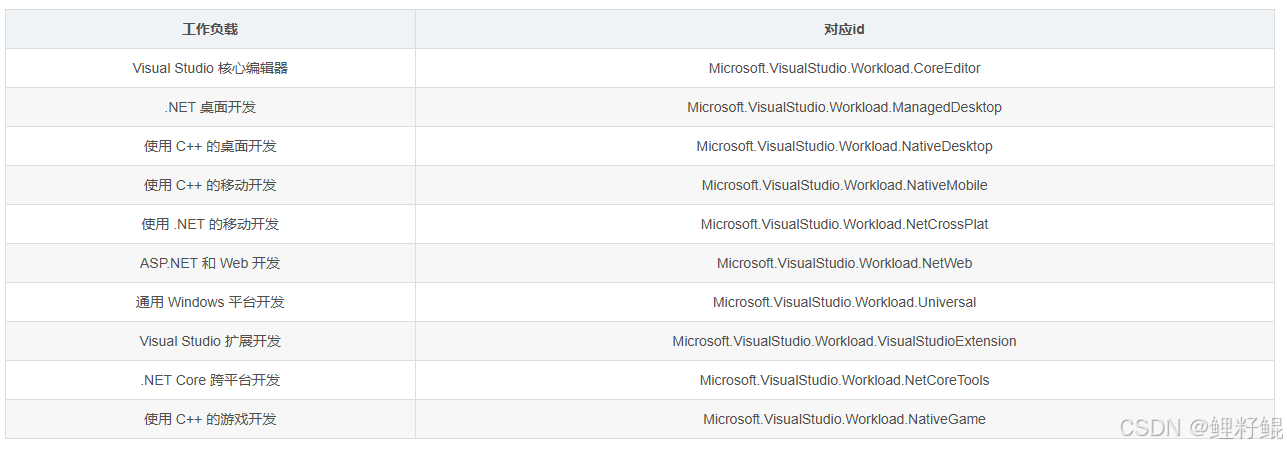1287x449 pixels.
Task: Select the Workload.NativeGame id cell
Action: pos(844,419)
